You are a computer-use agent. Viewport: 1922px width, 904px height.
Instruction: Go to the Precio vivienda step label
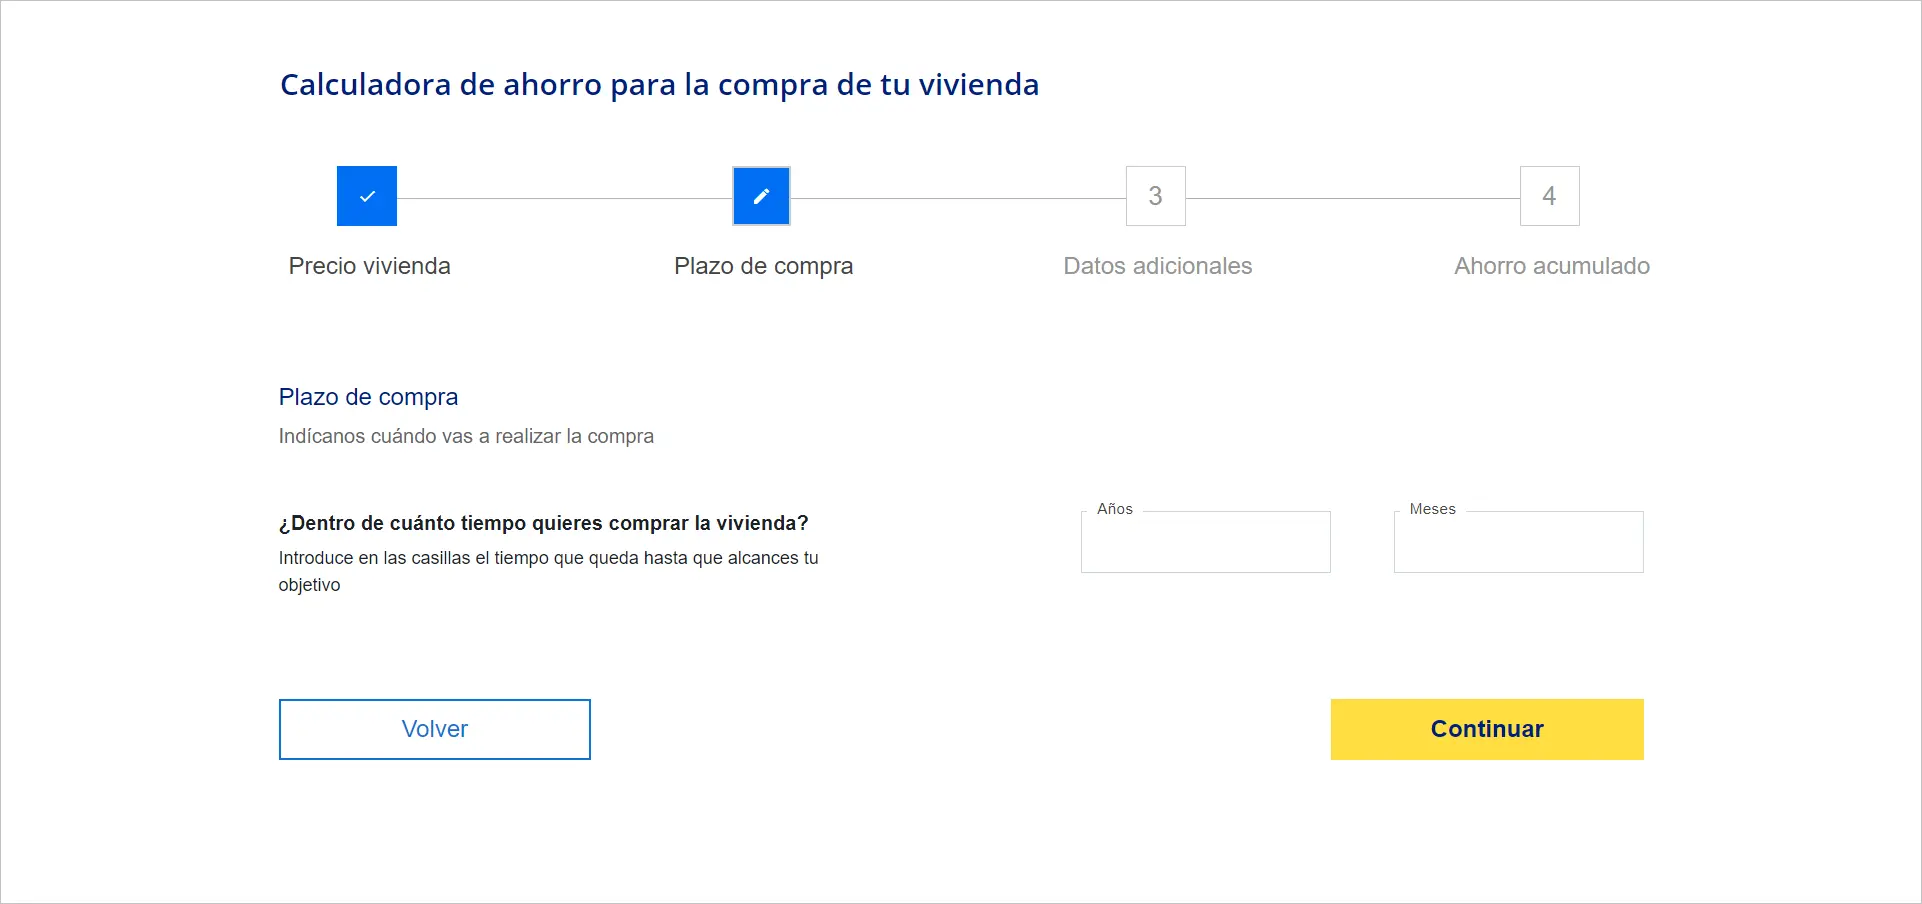369,266
